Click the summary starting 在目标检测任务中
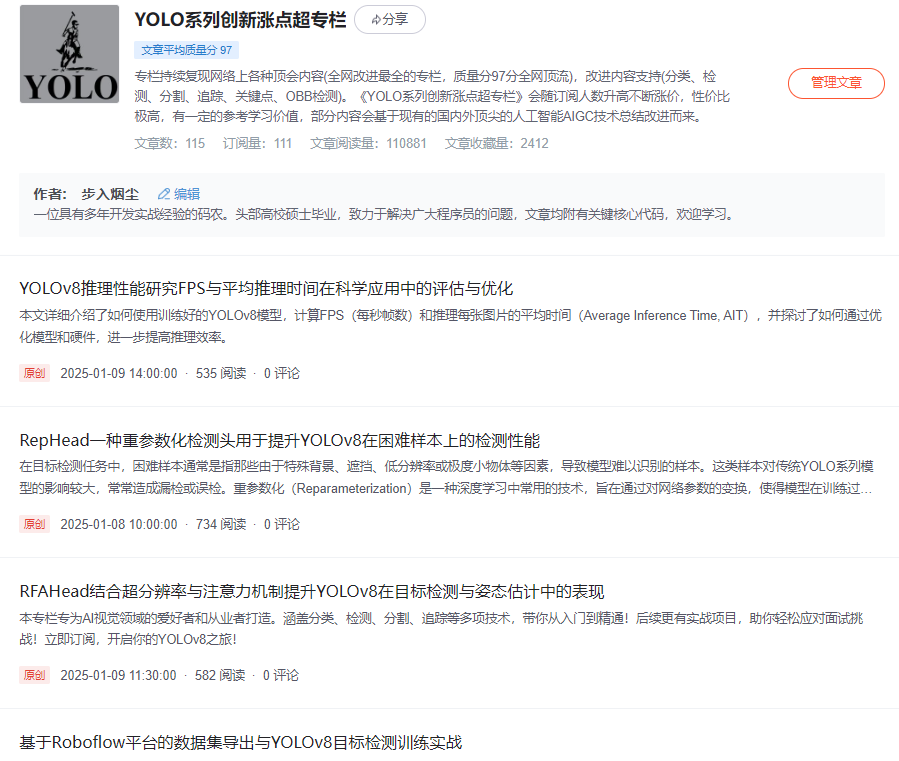 pos(446,477)
